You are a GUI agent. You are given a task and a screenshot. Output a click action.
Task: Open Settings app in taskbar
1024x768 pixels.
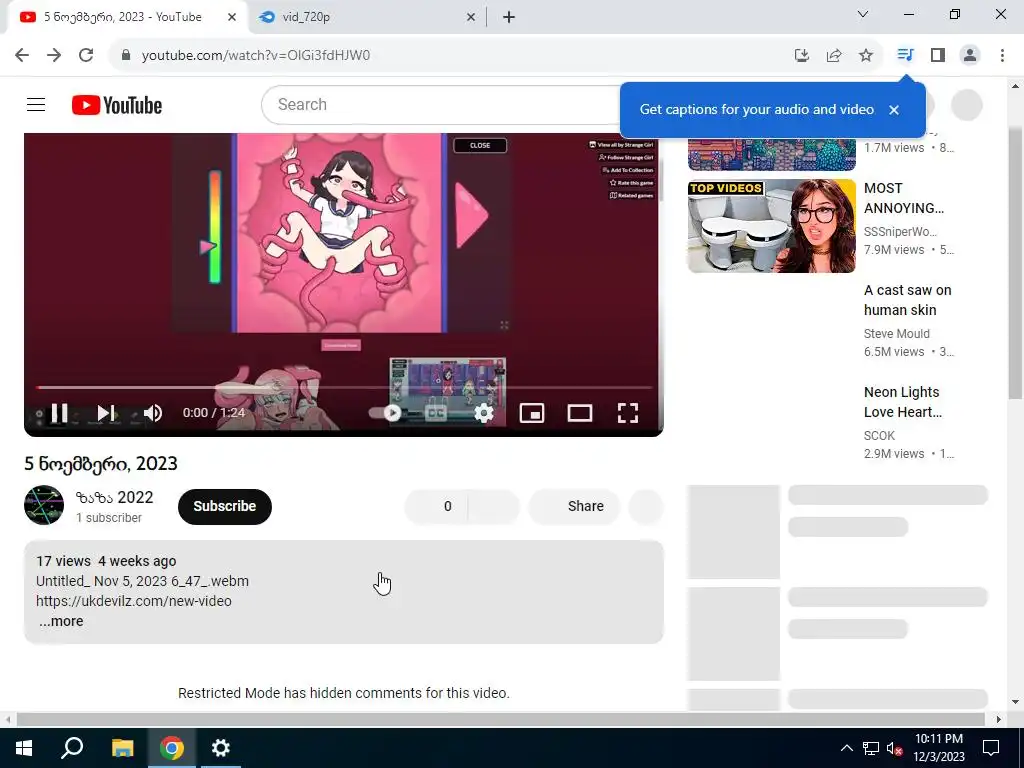[221, 748]
